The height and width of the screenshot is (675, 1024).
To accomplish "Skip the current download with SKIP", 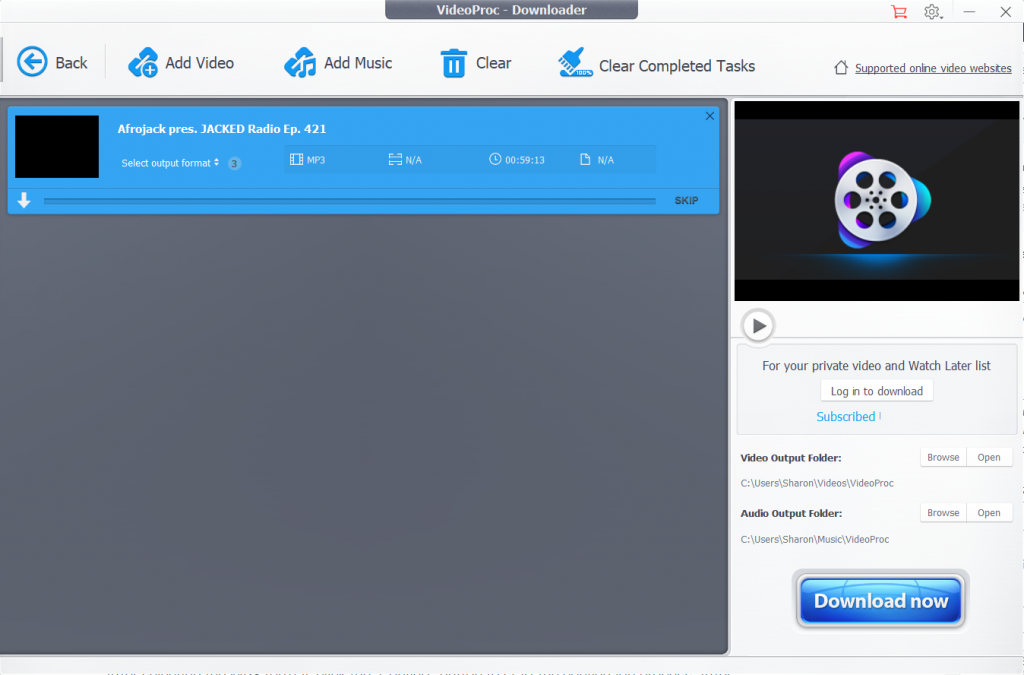I will pos(686,200).
